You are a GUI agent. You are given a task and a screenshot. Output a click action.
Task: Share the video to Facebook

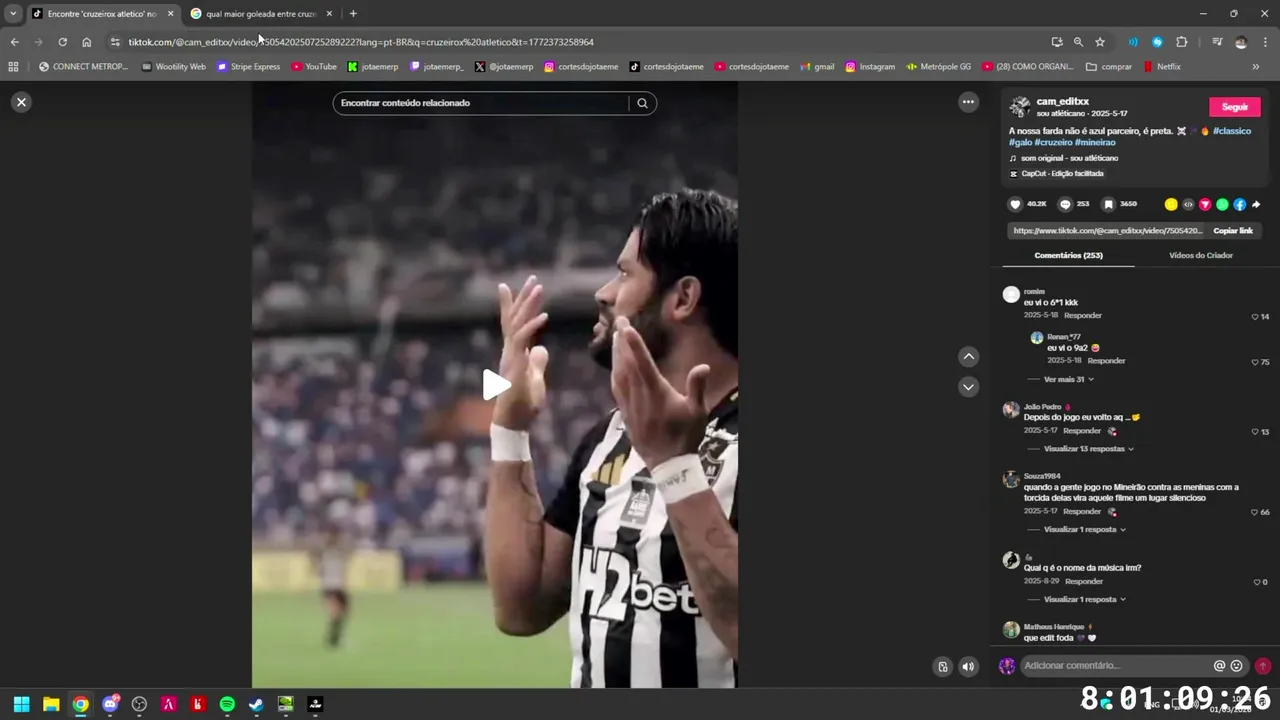click(1239, 204)
